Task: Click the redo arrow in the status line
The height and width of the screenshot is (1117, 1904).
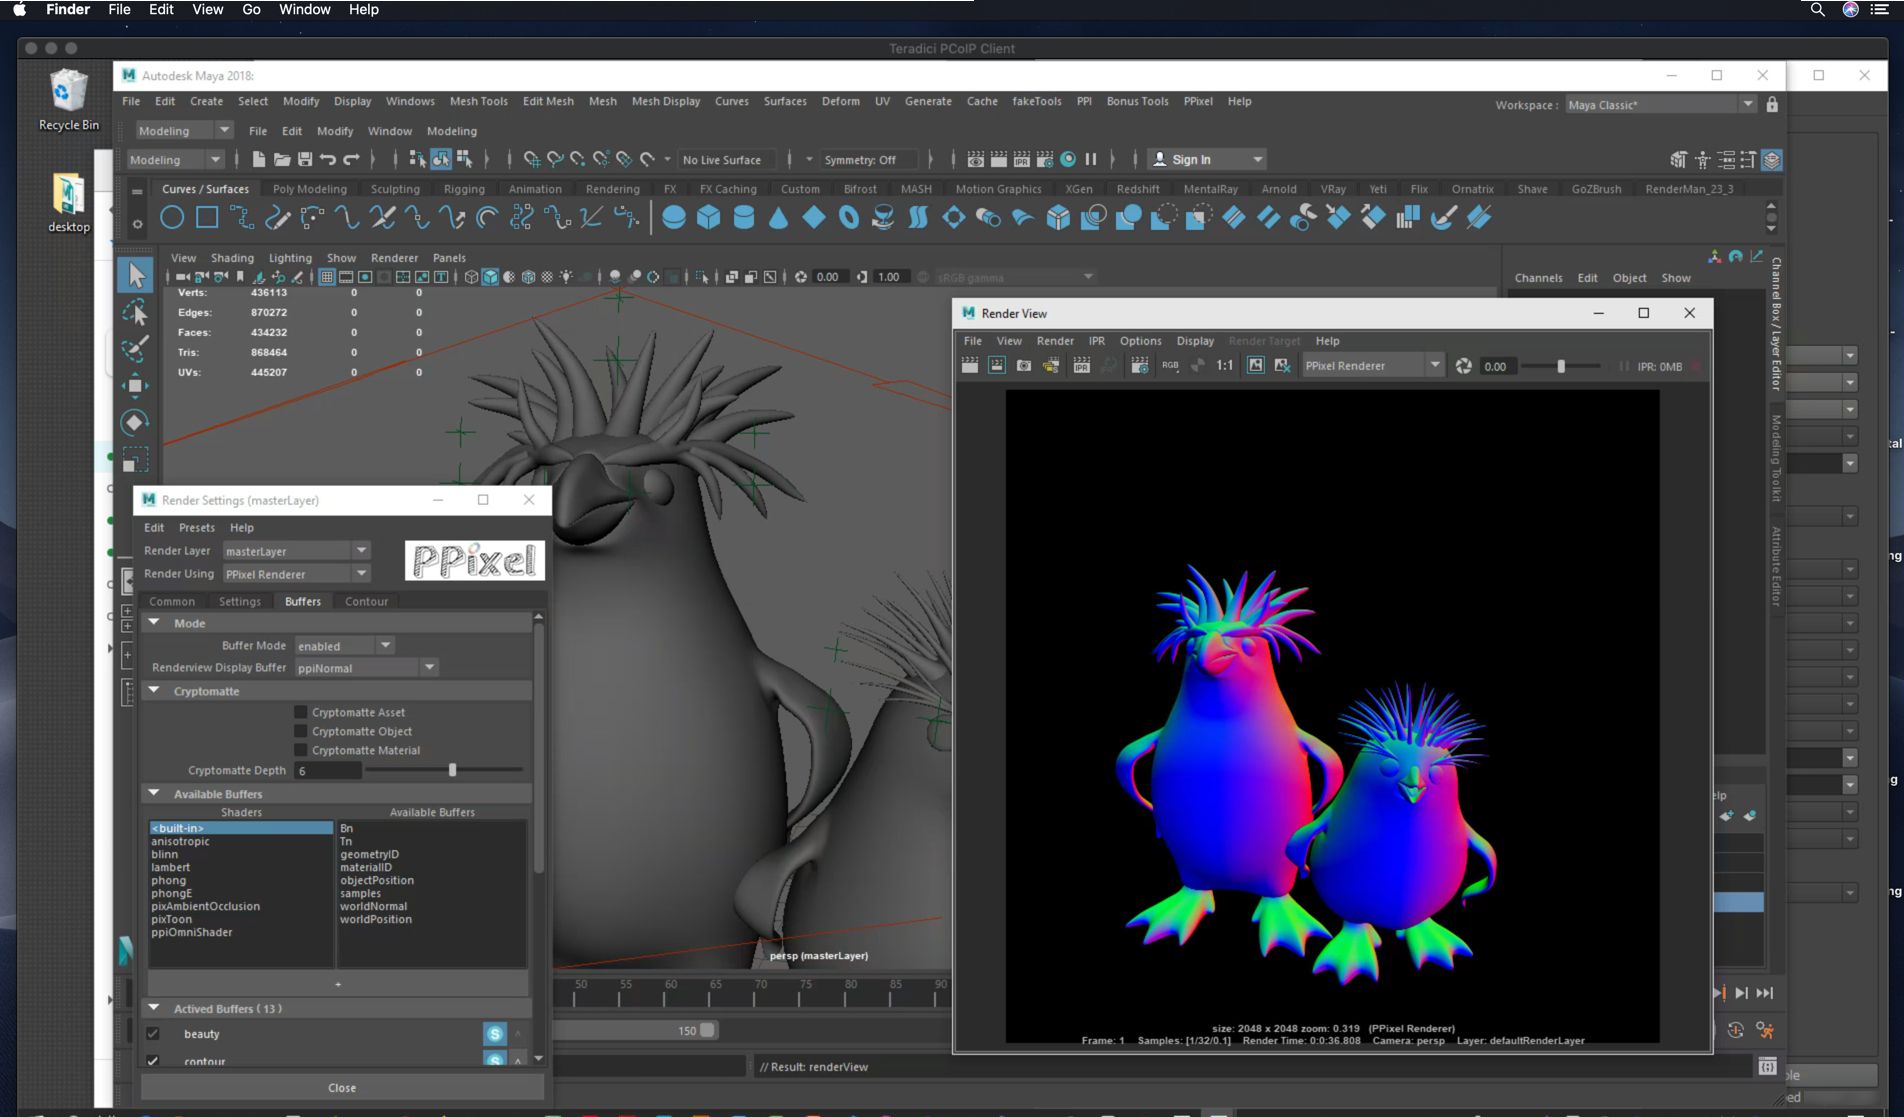Action: [x=351, y=159]
